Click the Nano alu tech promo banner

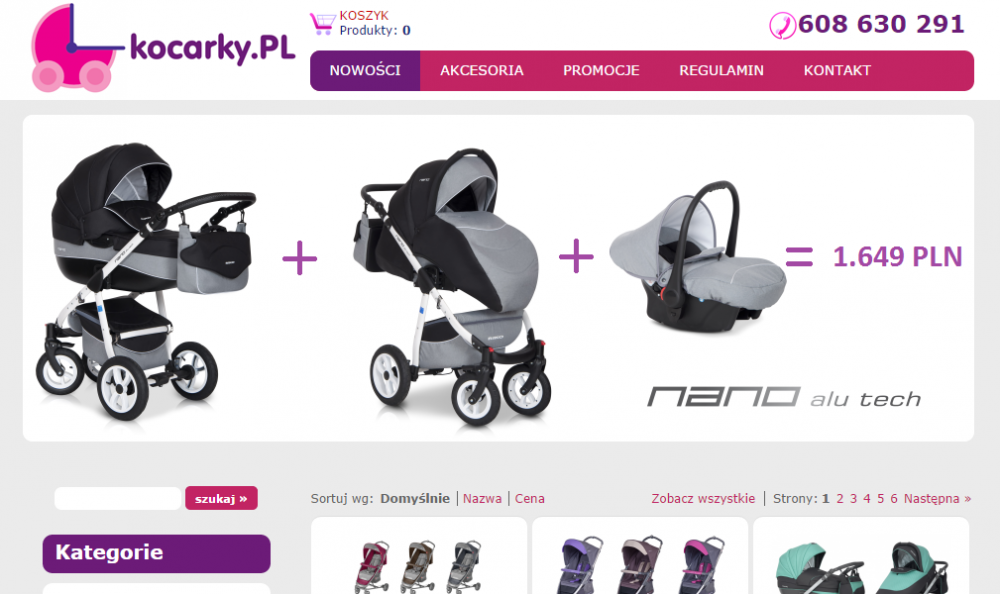[498, 278]
